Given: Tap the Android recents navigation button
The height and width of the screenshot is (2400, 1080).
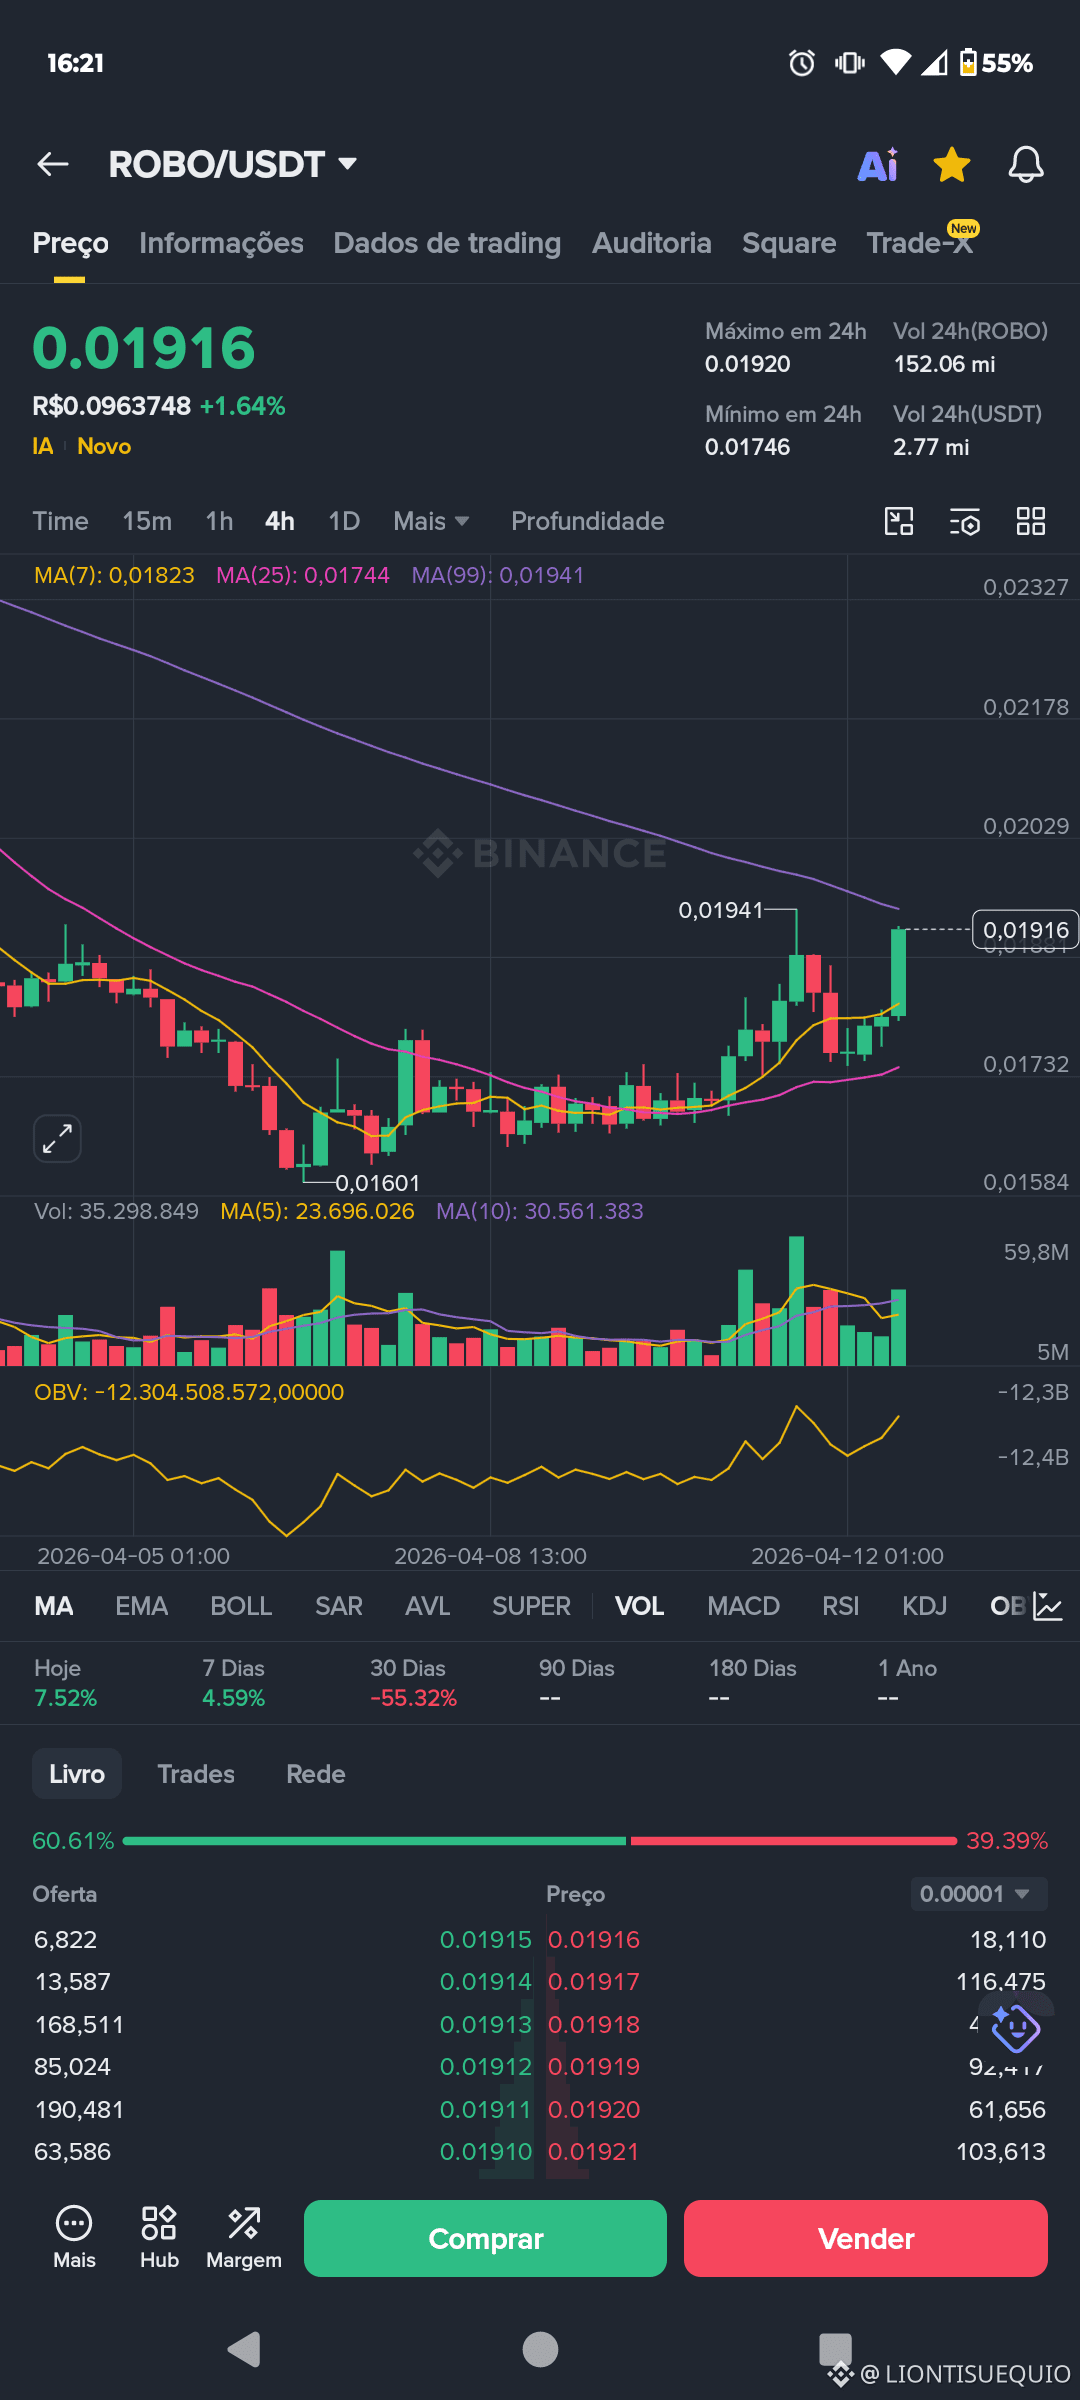Looking at the screenshot, I should point(835,2349).
